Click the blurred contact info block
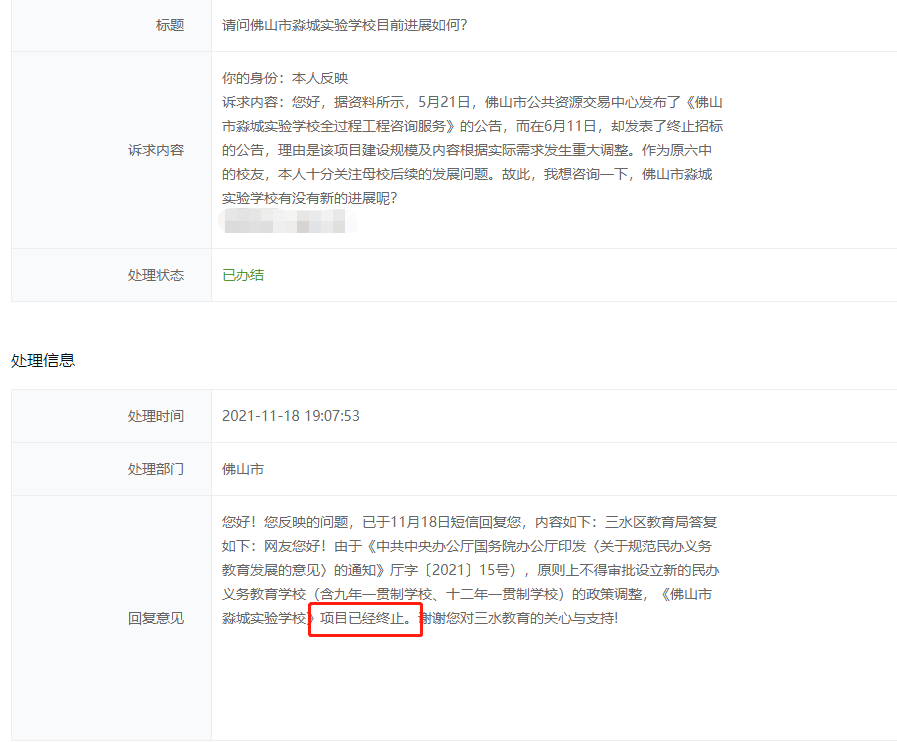Screen dimensions: 897x742 (x=287, y=221)
